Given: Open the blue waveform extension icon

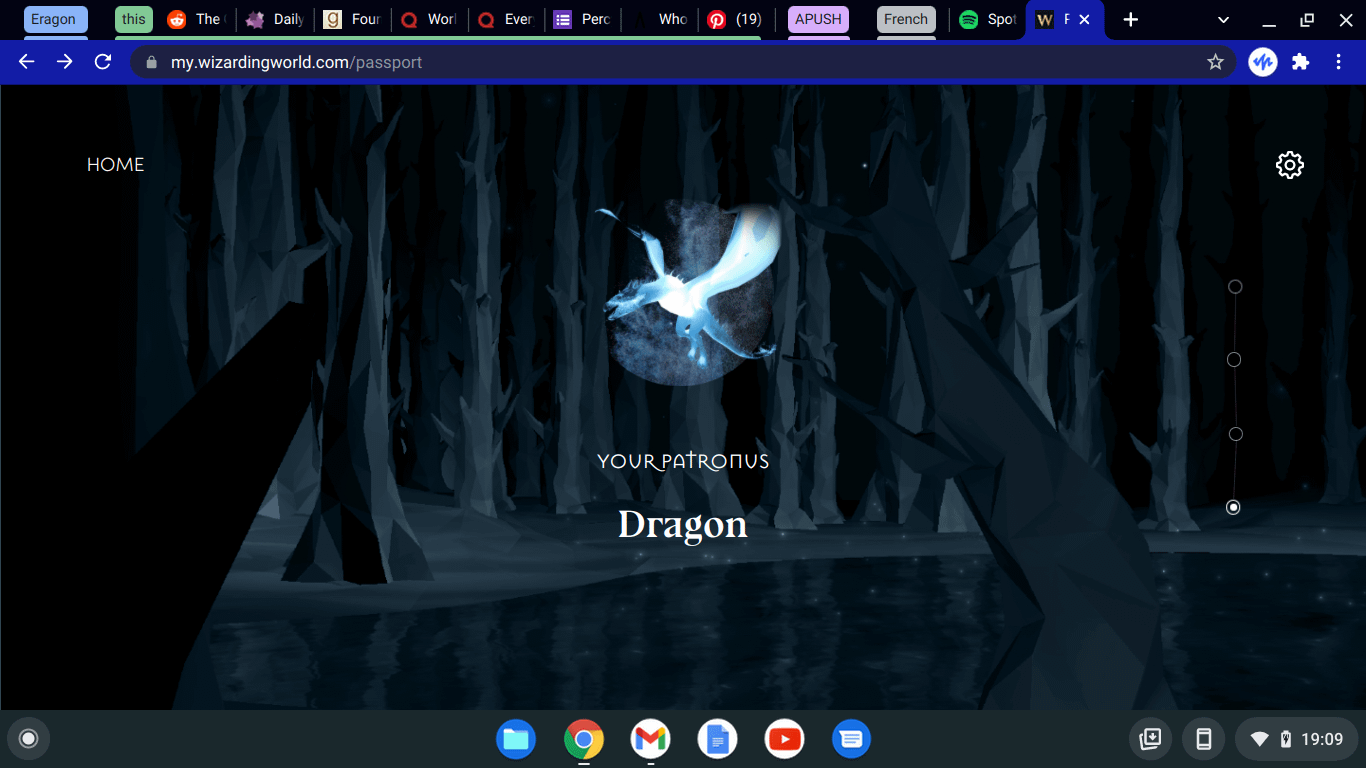Looking at the screenshot, I should [1263, 62].
